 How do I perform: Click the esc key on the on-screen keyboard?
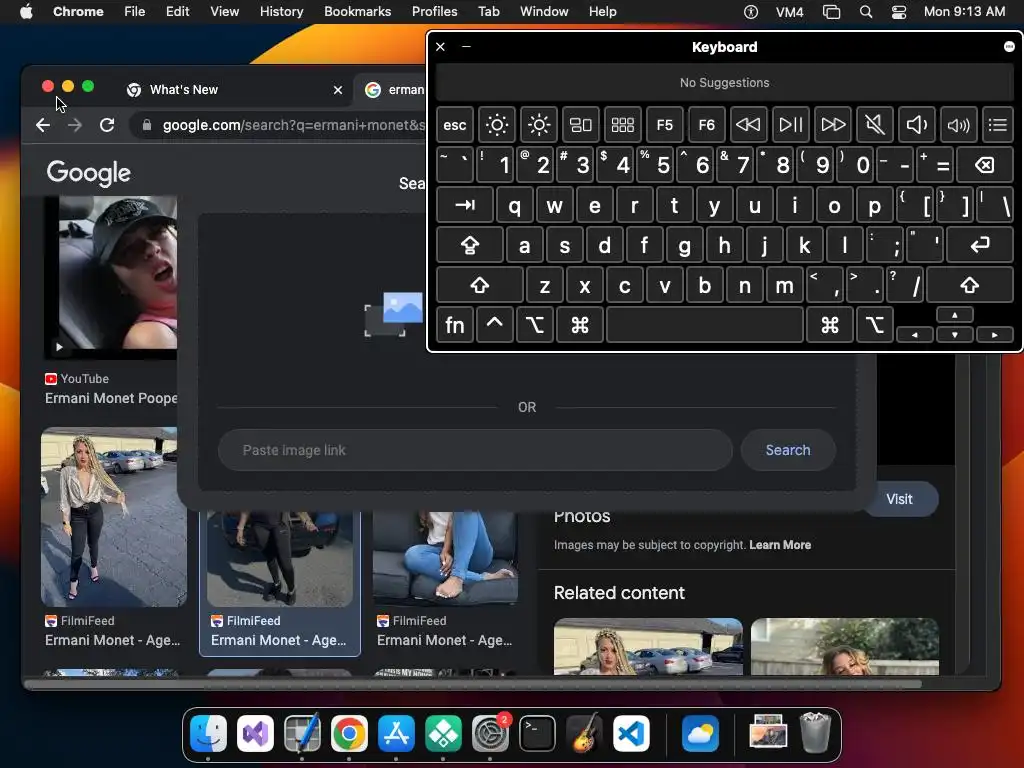click(x=455, y=125)
